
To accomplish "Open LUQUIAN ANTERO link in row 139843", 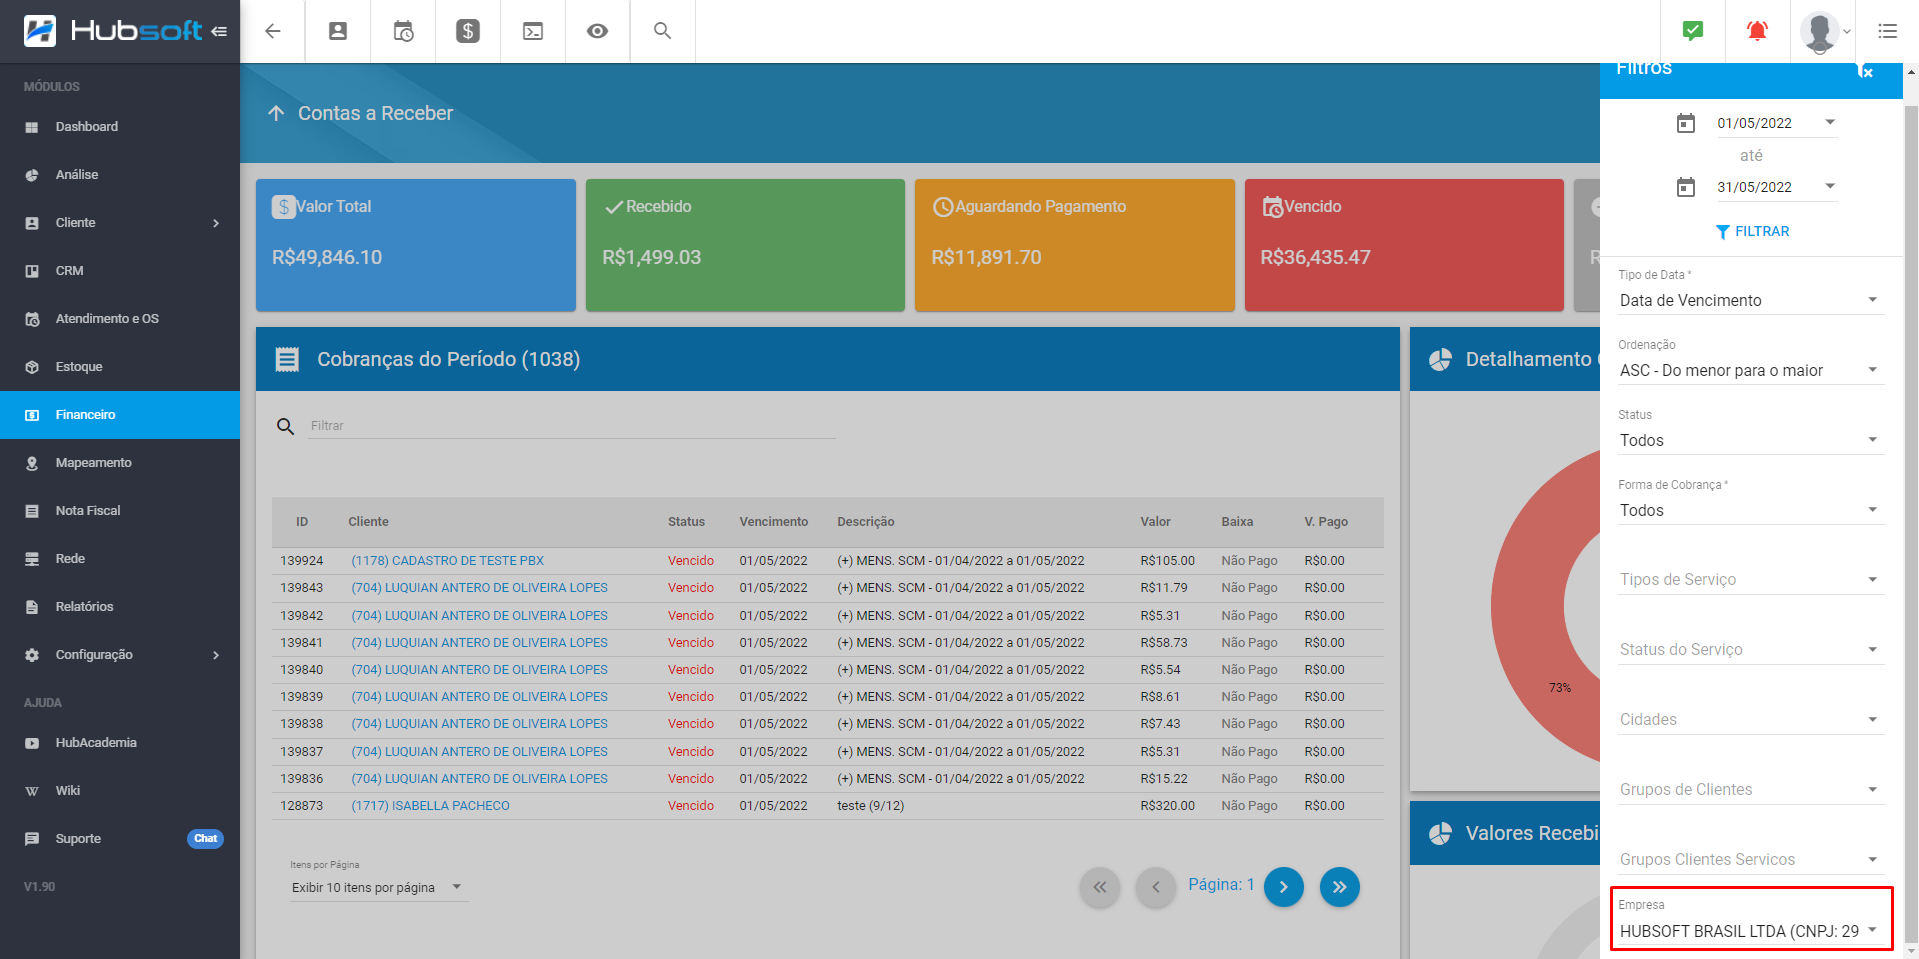I will coord(479,588).
